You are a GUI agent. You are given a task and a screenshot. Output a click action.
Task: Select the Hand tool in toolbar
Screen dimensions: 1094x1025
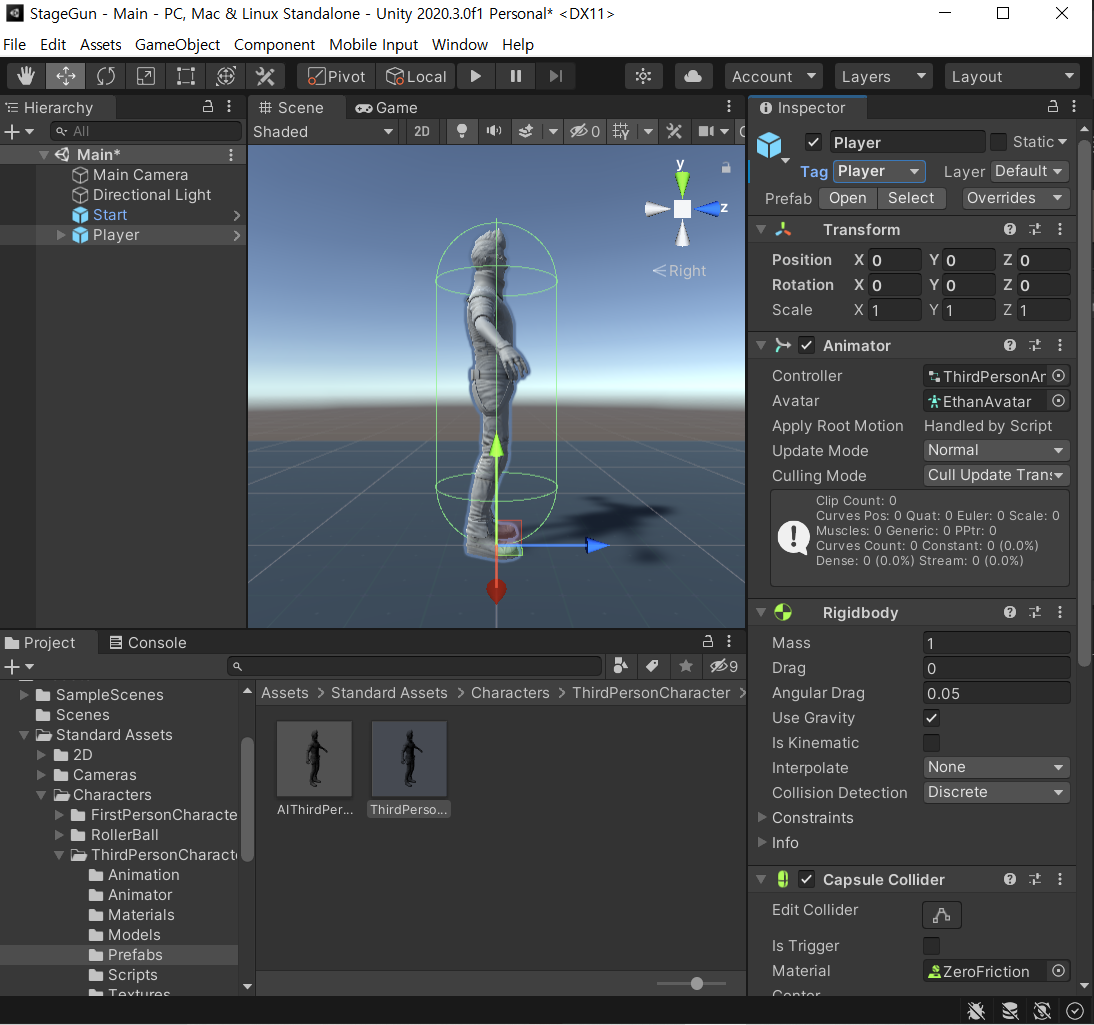pyautogui.click(x=26, y=76)
